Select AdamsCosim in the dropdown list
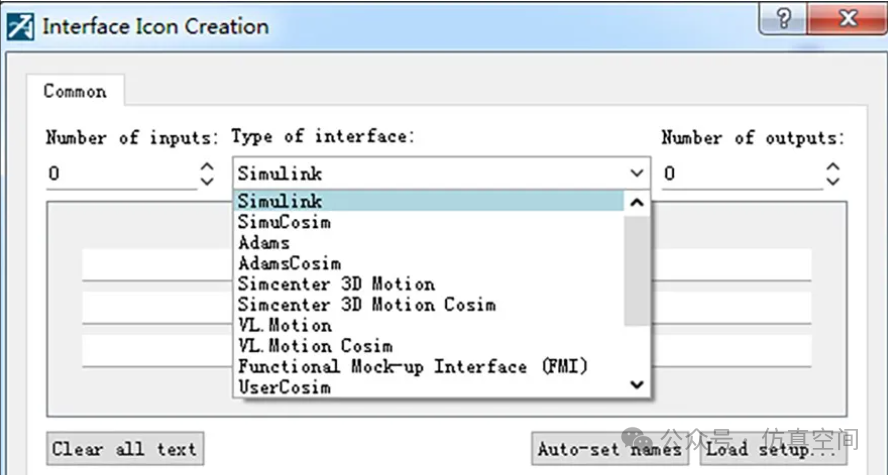Image resolution: width=888 pixels, height=475 pixels. pos(289,263)
